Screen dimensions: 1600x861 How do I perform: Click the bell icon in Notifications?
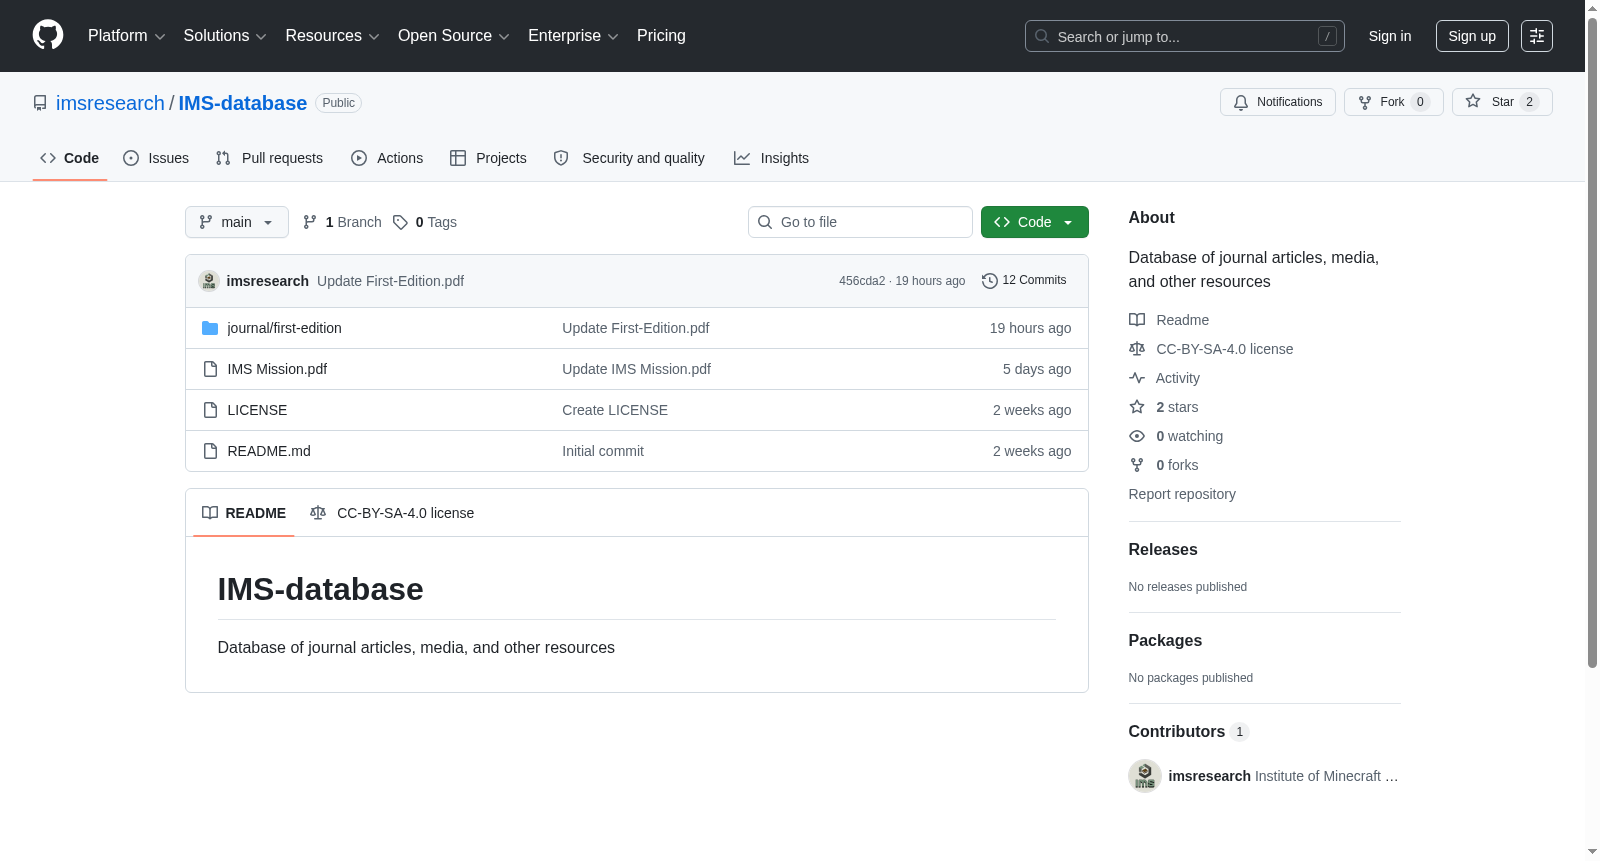[1241, 102]
